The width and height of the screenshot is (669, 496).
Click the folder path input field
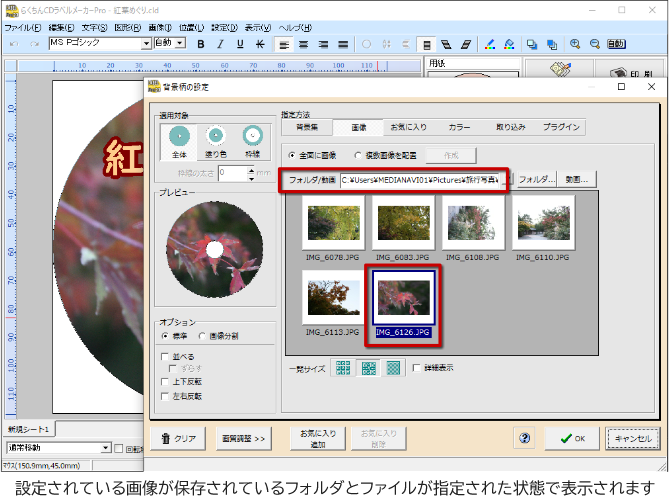click(420, 180)
